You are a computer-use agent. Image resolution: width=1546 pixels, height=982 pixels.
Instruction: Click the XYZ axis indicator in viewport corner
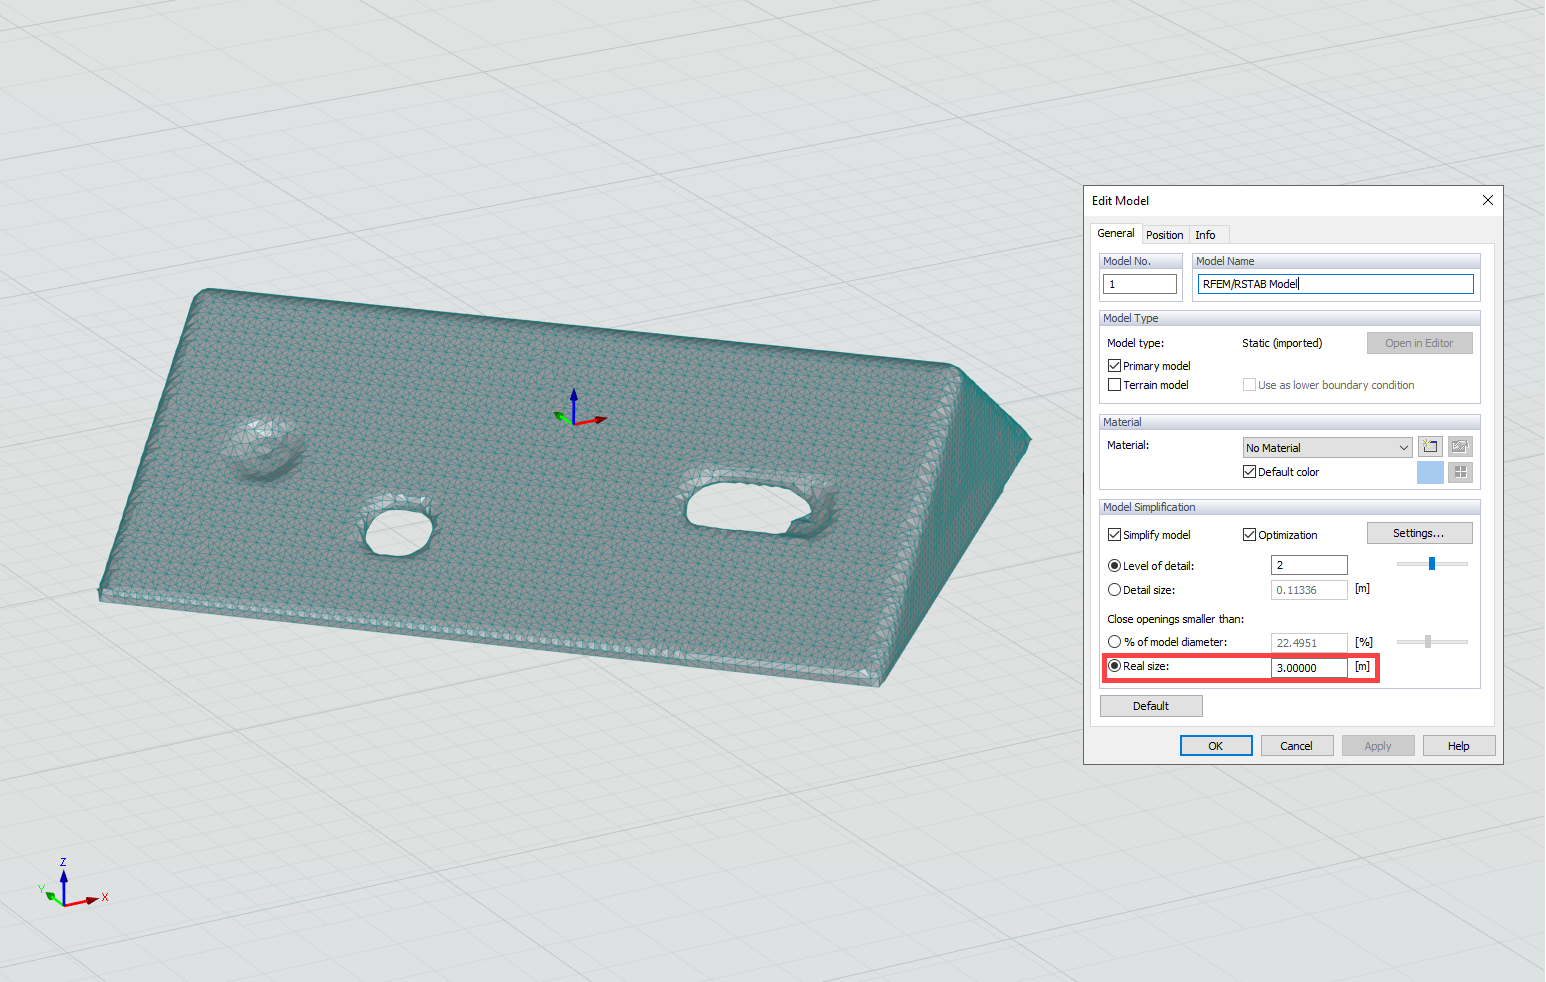tap(71, 884)
